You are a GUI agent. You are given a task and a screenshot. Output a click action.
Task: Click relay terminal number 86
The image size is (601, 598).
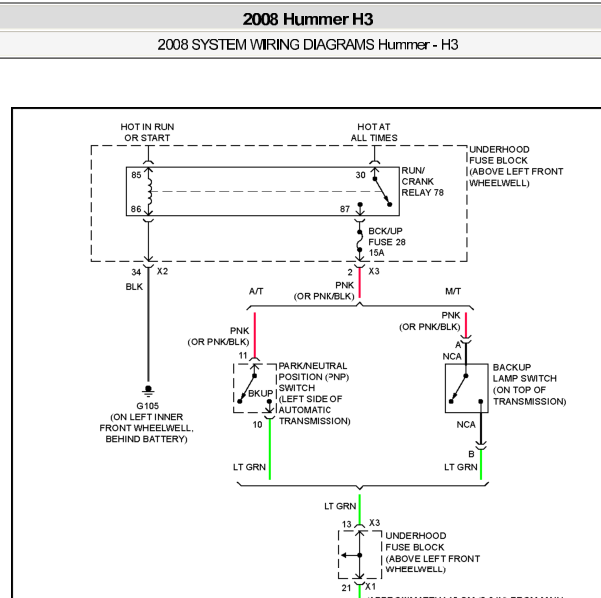pos(136,209)
